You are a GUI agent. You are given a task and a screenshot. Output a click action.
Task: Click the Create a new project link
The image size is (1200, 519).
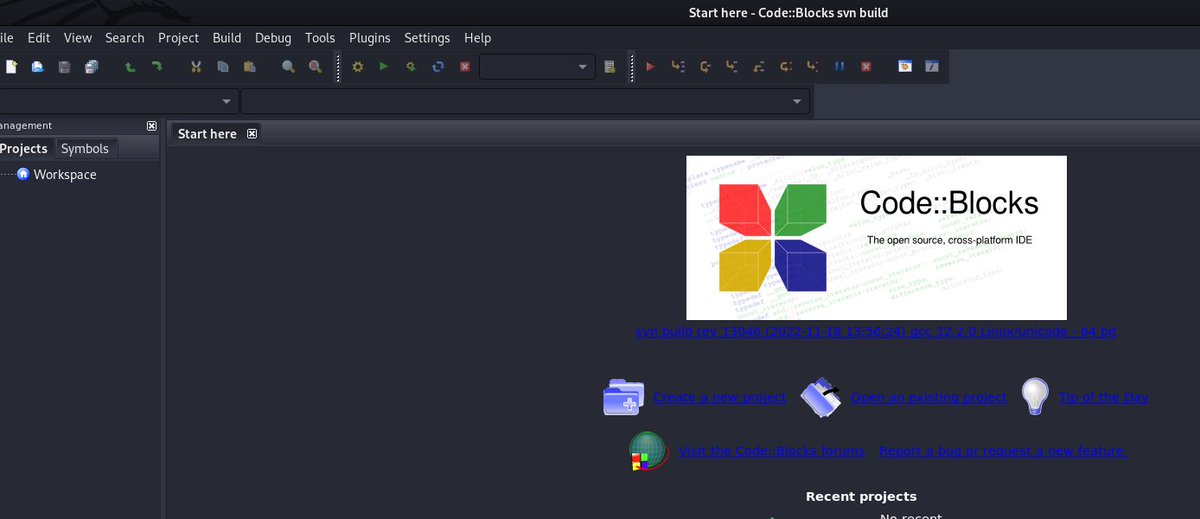pyautogui.click(x=720, y=397)
